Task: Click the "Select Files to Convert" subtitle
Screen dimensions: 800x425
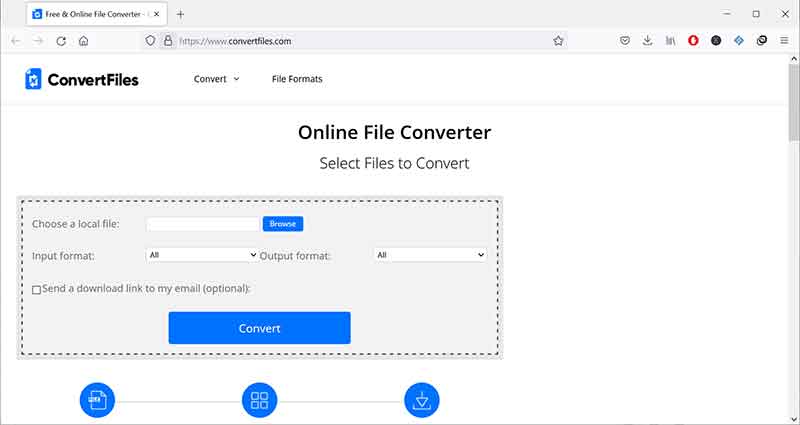Action: coord(394,164)
